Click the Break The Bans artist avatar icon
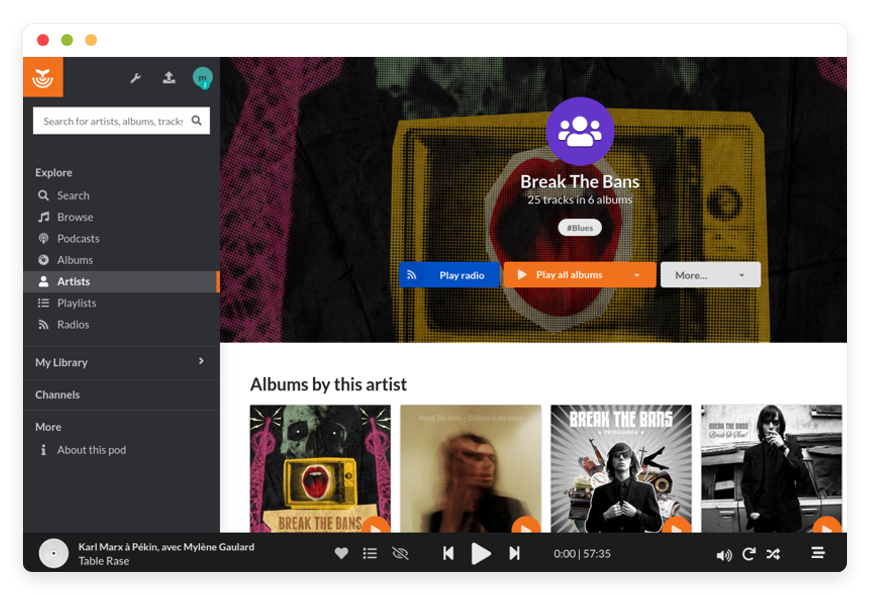The height and width of the screenshot is (595, 870). 580,131
